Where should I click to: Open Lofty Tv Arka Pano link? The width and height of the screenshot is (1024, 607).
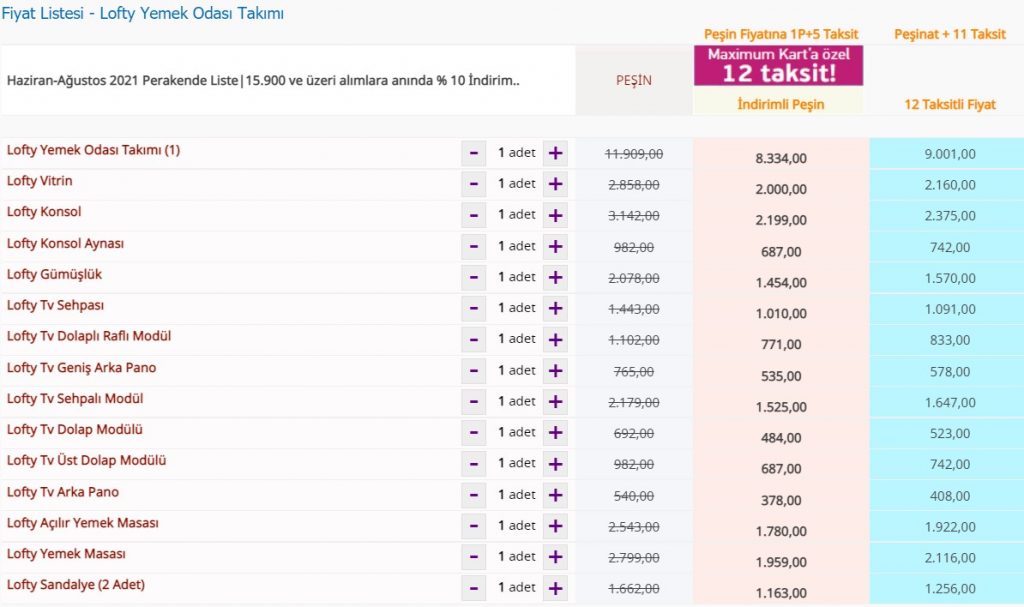(x=63, y=492)
